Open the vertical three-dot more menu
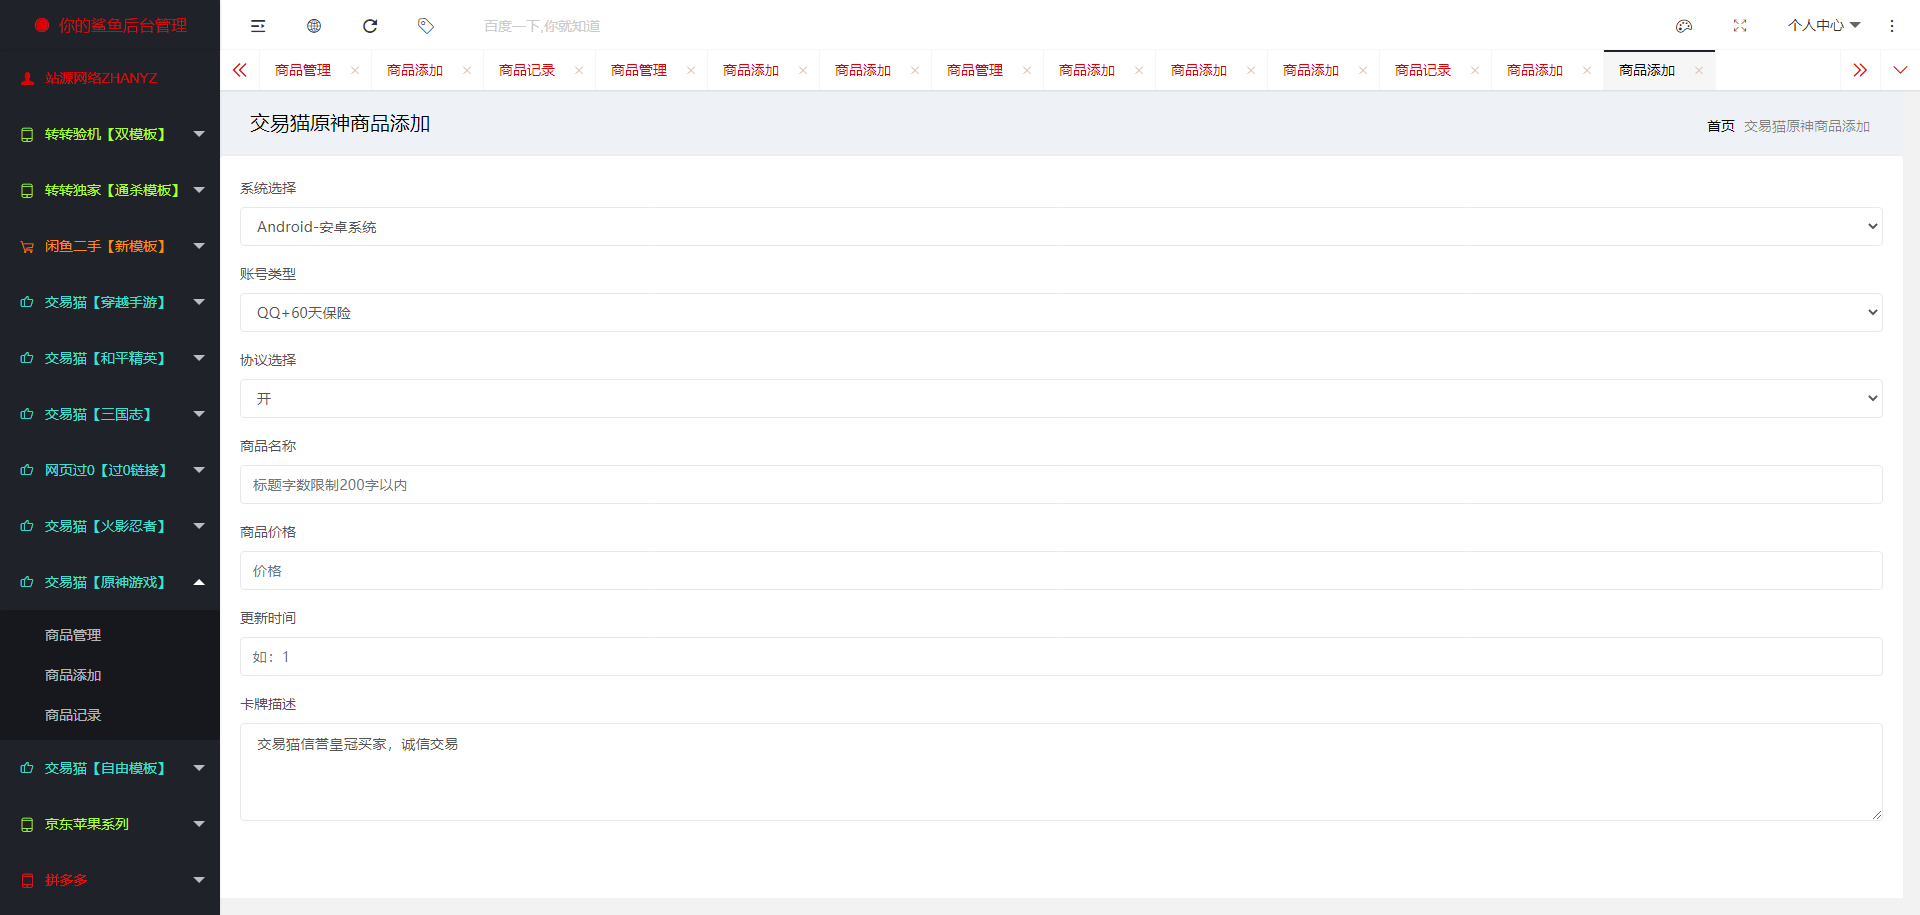Screen dimensions: 1920x915 (1892, 26)
